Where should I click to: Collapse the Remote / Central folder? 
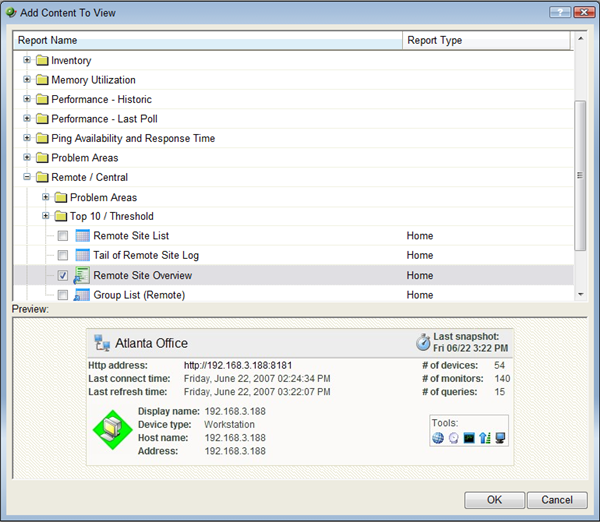[27, 177]
